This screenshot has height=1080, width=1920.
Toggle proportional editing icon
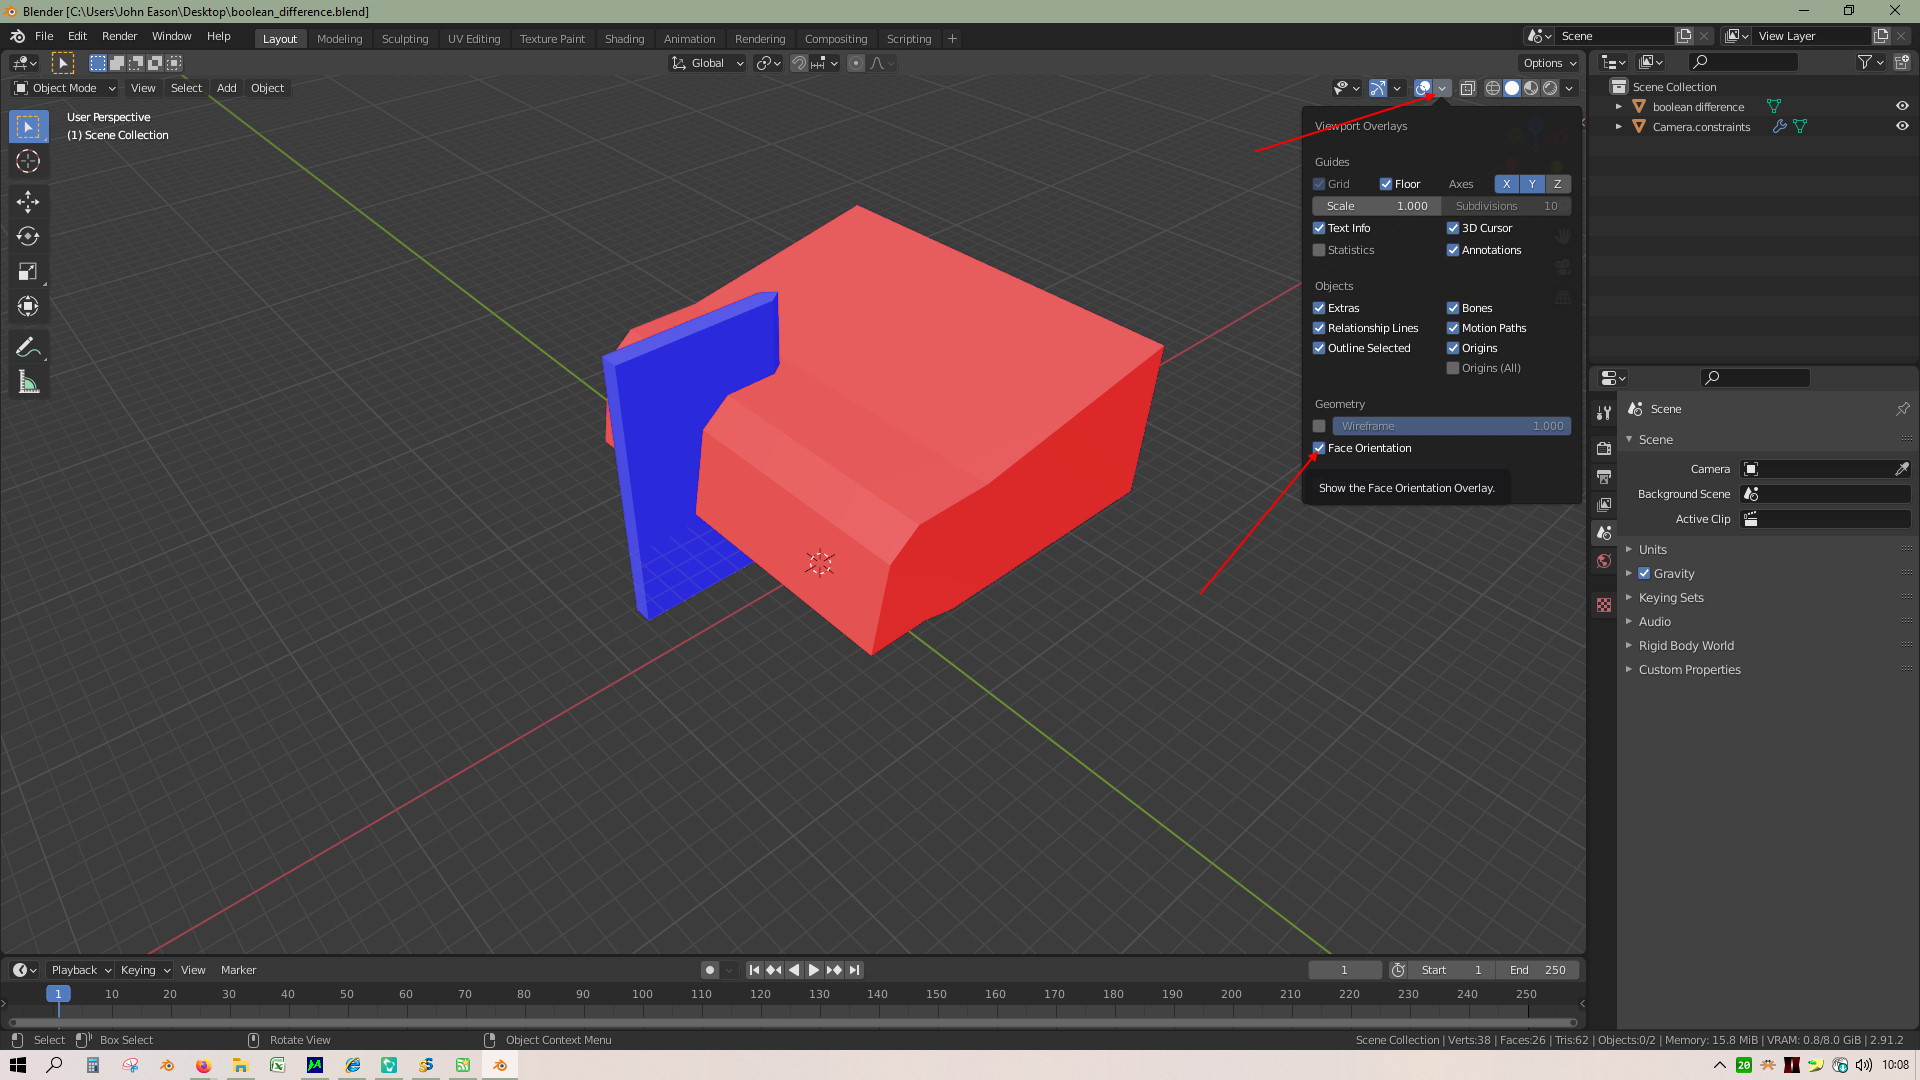pos(856,63)
